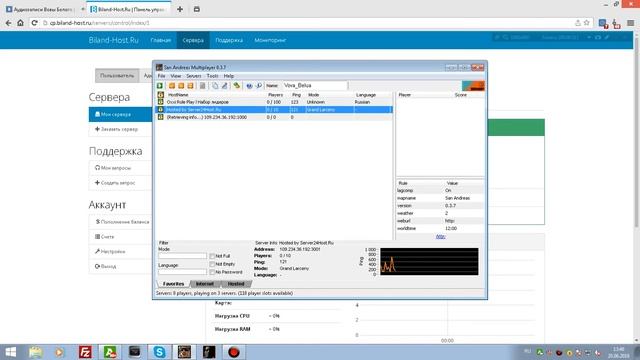Viewport: 640px width, 360px height.
Task: Open Главная in the site navigation
Action: click(160, 40)
